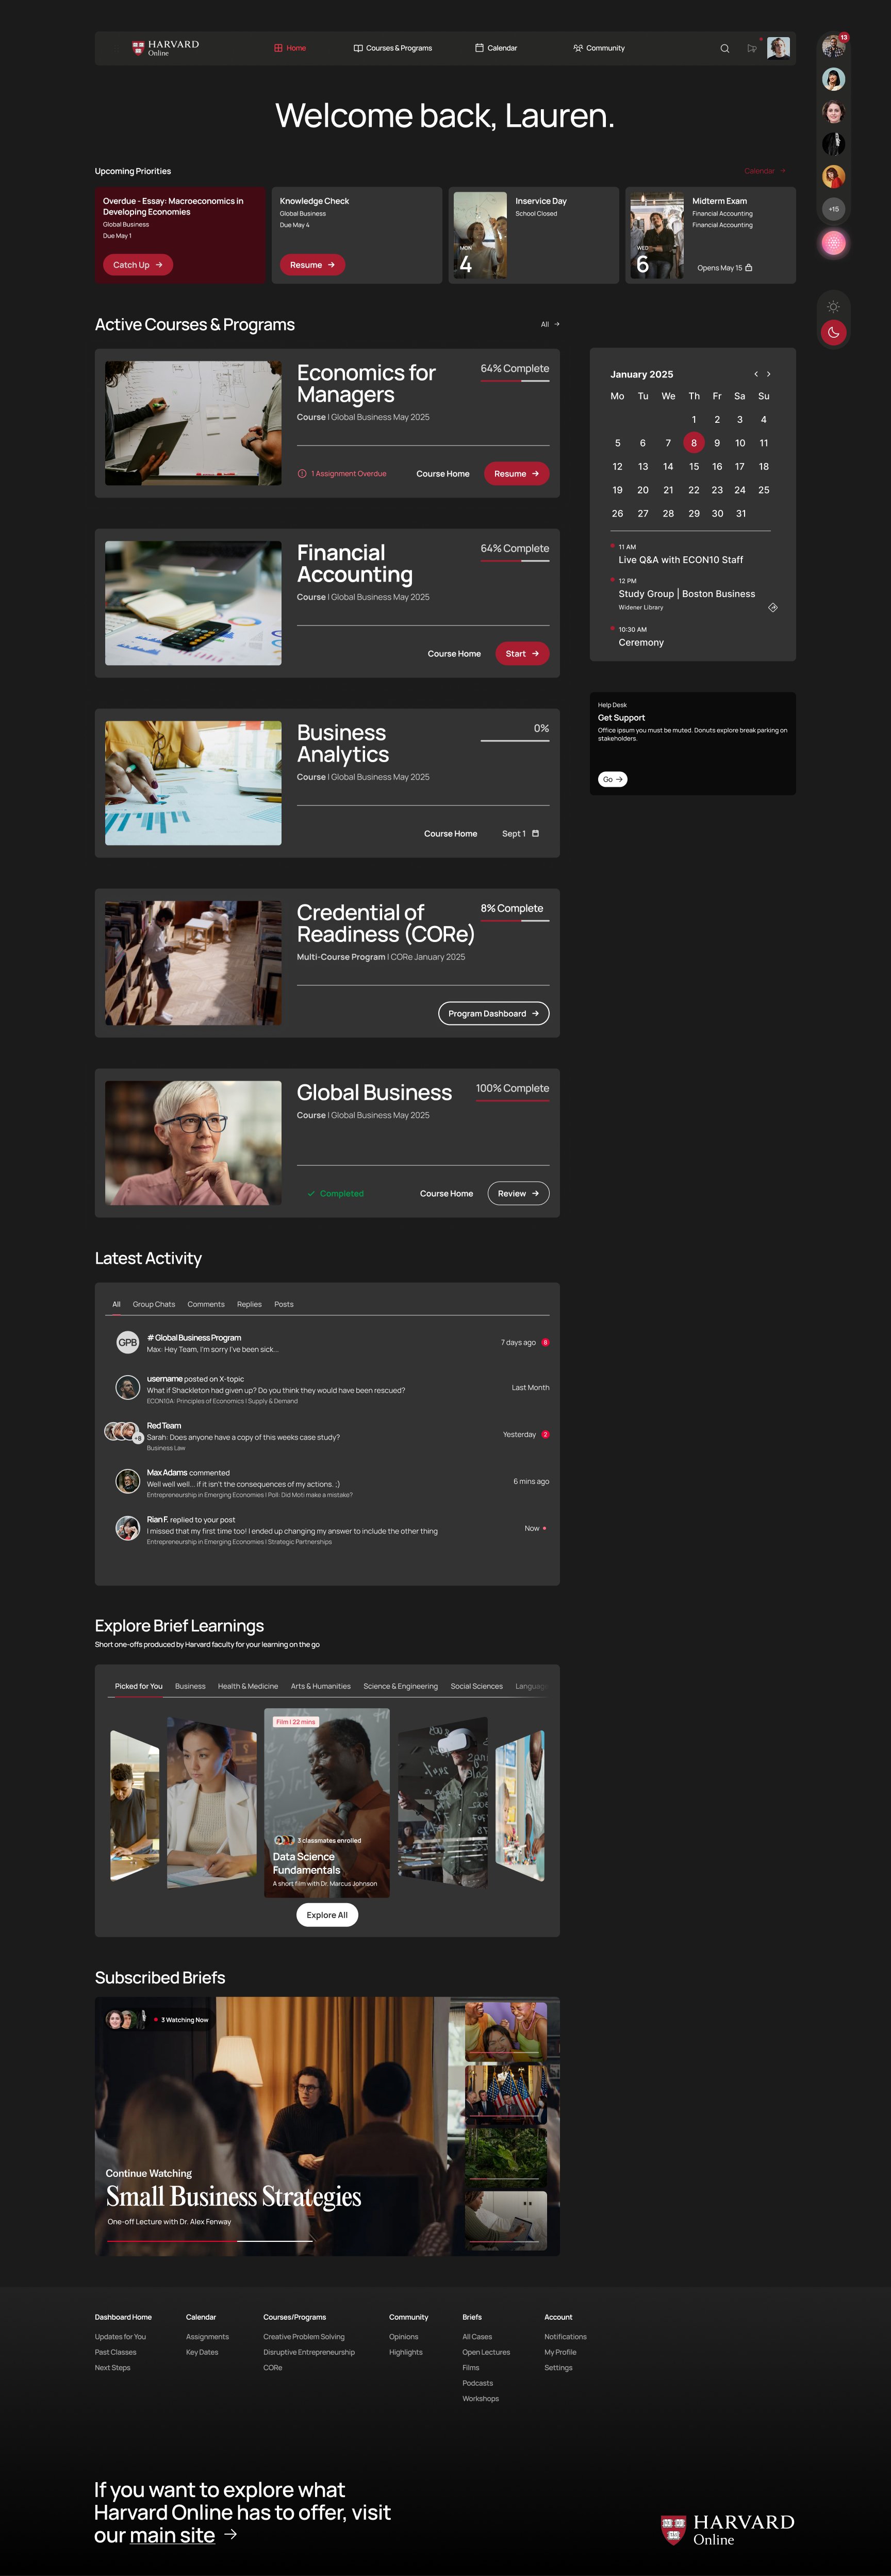Image resolution: width=891 pixels, height=2576 pixels.
Task: Click the Harvard Online logo in navbar
Action: coord(165,48)
